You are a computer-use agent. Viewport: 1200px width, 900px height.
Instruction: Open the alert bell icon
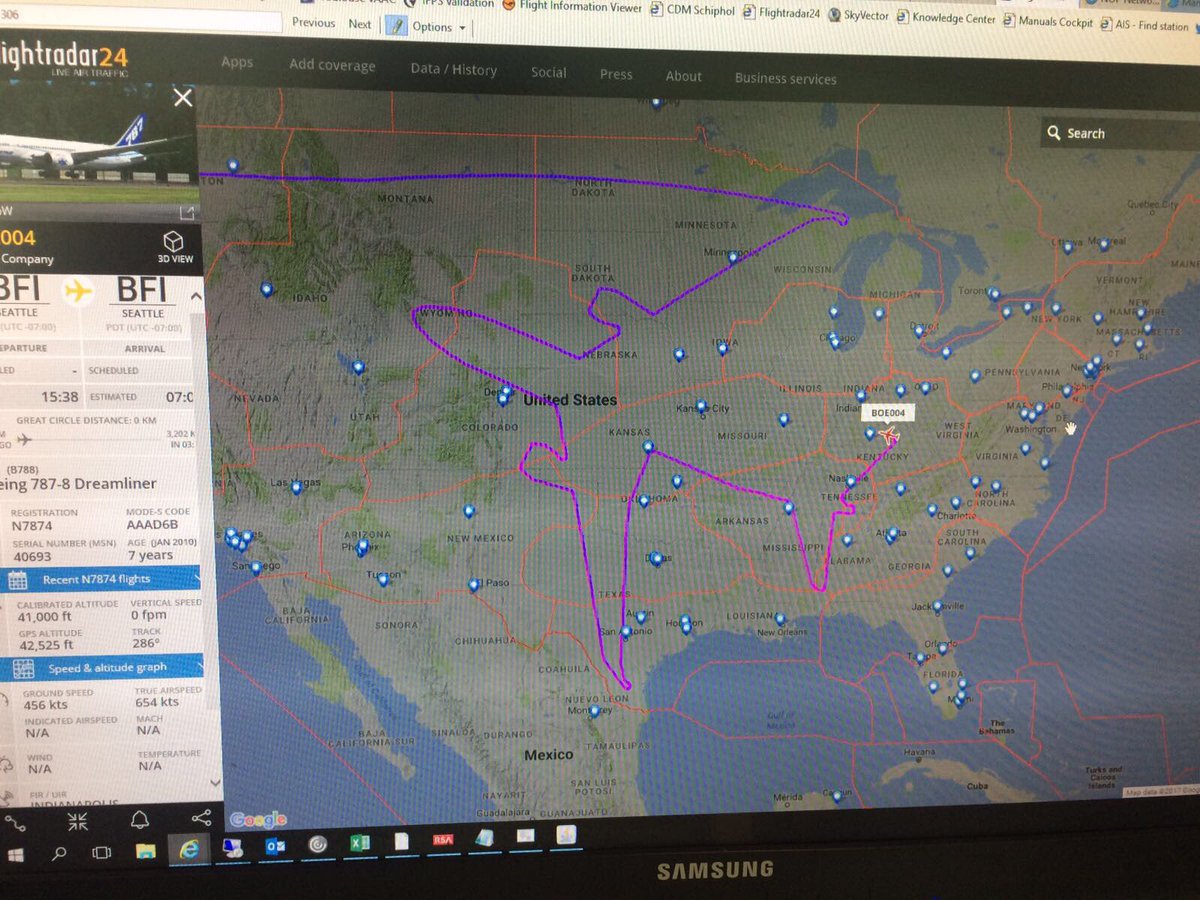140,820
